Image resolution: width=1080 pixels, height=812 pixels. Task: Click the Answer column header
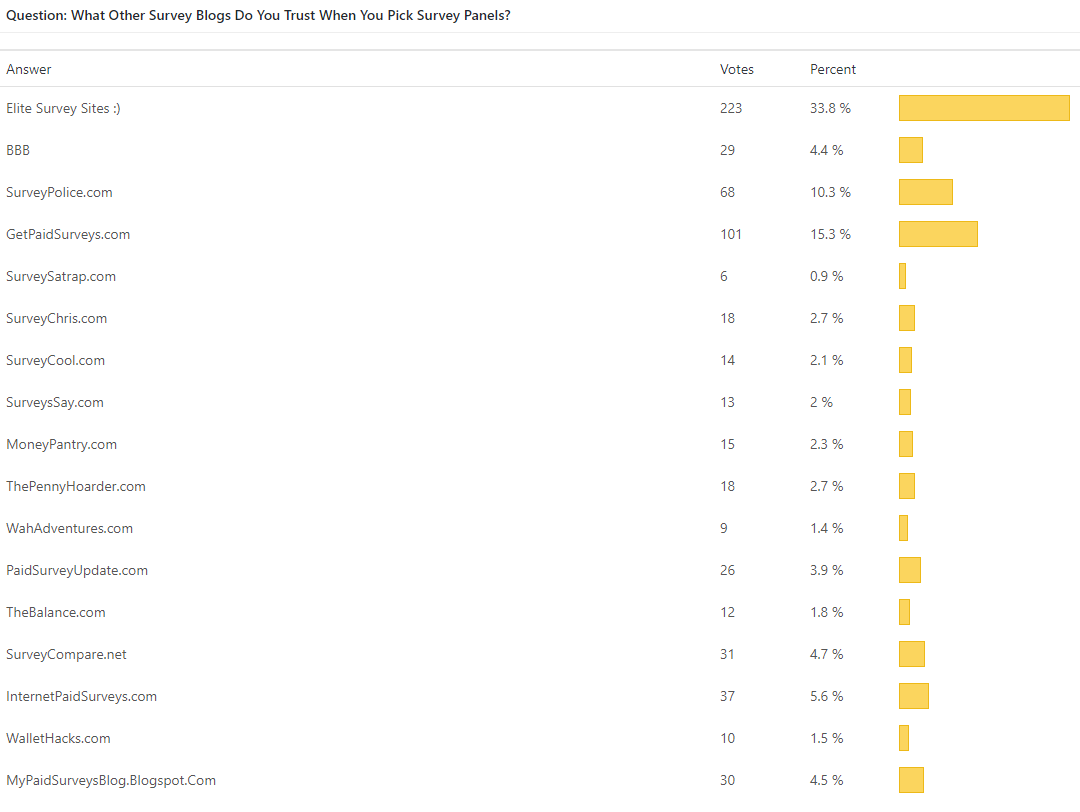[29, 69]
